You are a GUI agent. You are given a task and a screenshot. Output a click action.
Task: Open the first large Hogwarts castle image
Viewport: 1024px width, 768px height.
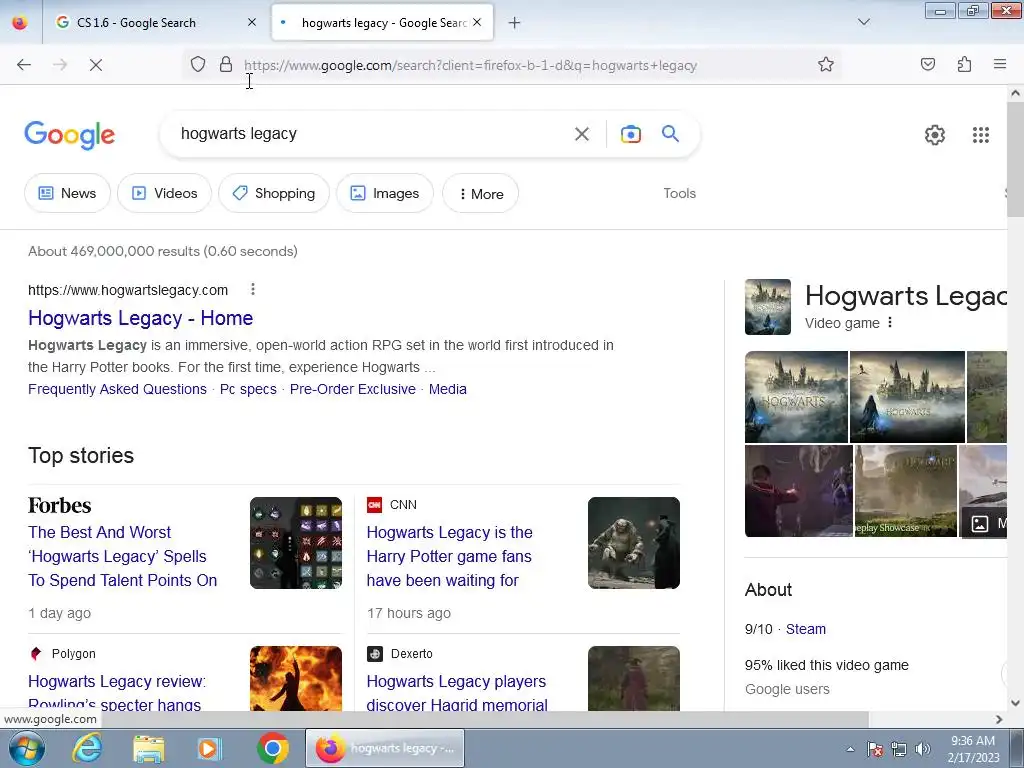pos(796,397)
